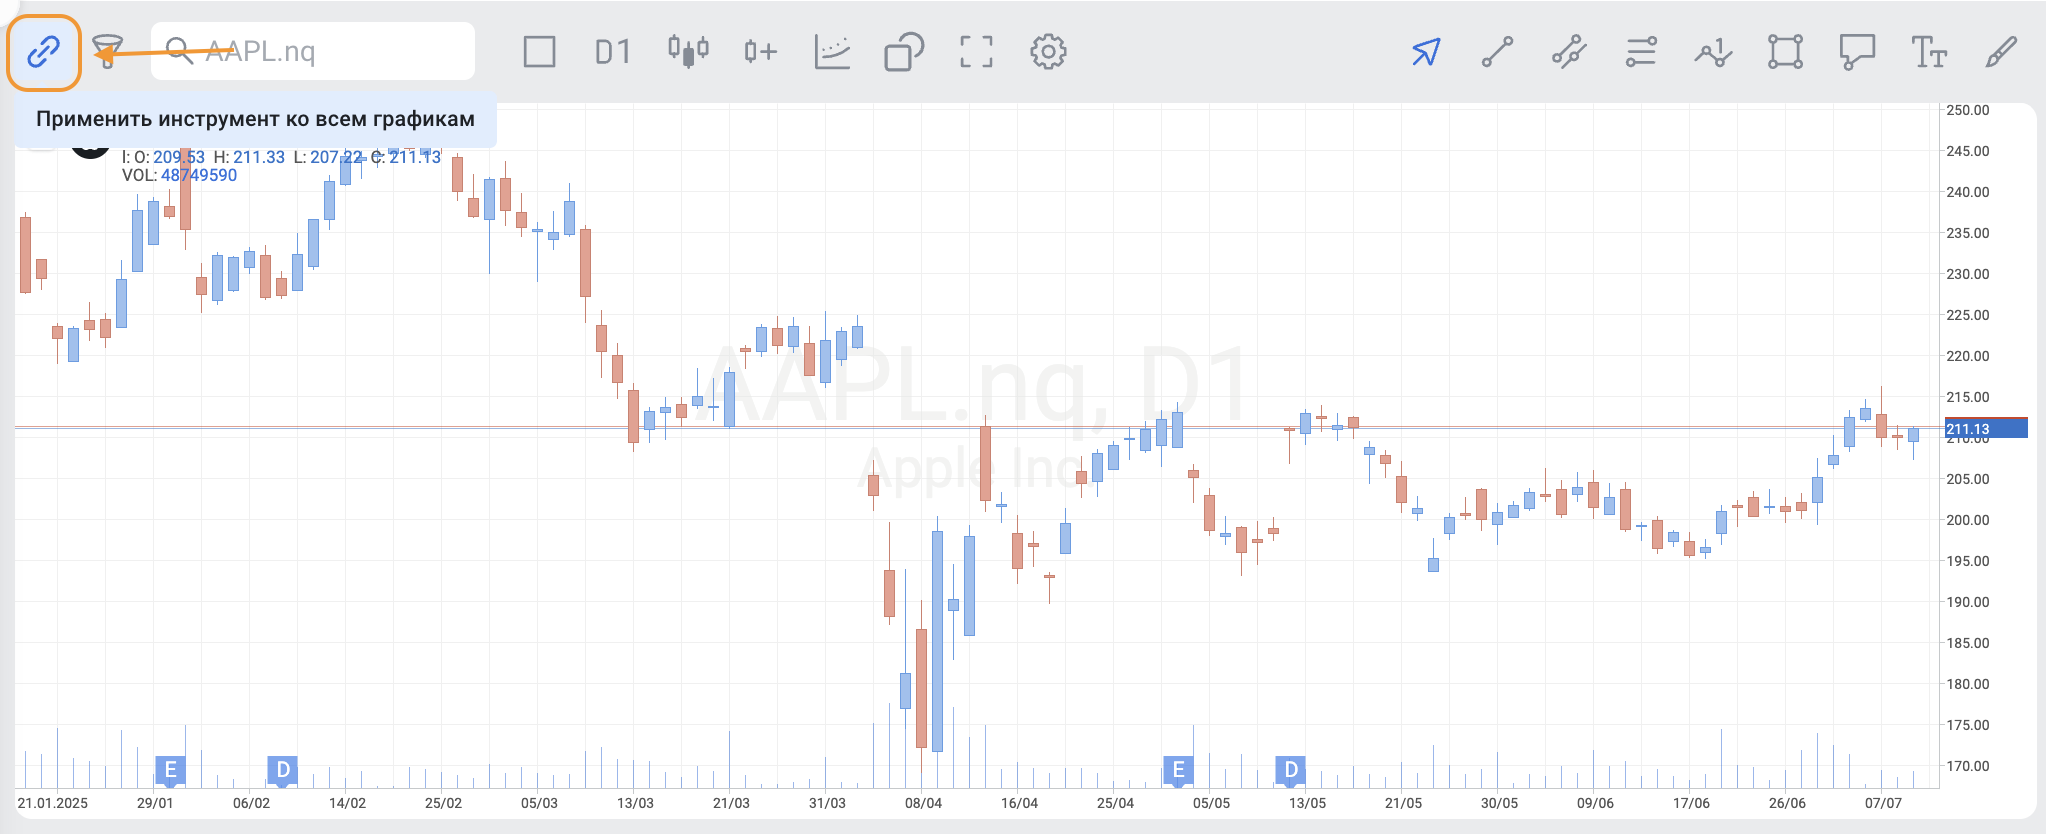
Task: Open indicators via the chart-curve icon
Action: point(832,51)
